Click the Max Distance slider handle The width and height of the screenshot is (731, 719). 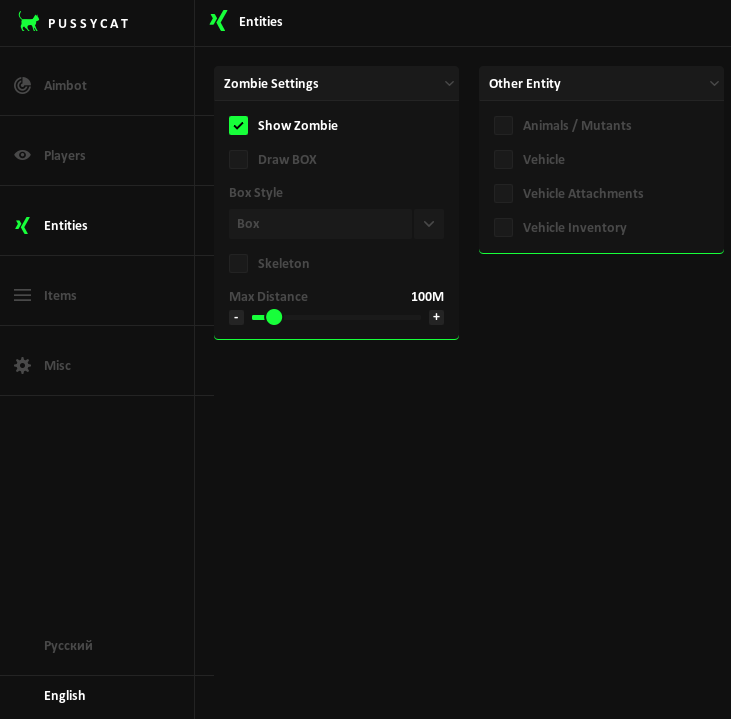pyautogui.click(x=274, y=317)
